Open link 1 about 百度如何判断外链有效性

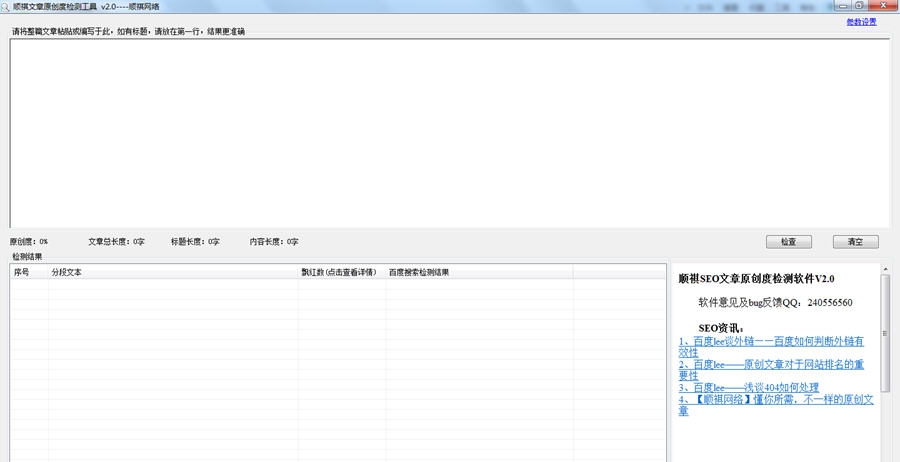pyautogui.click(x=771, y=347)
